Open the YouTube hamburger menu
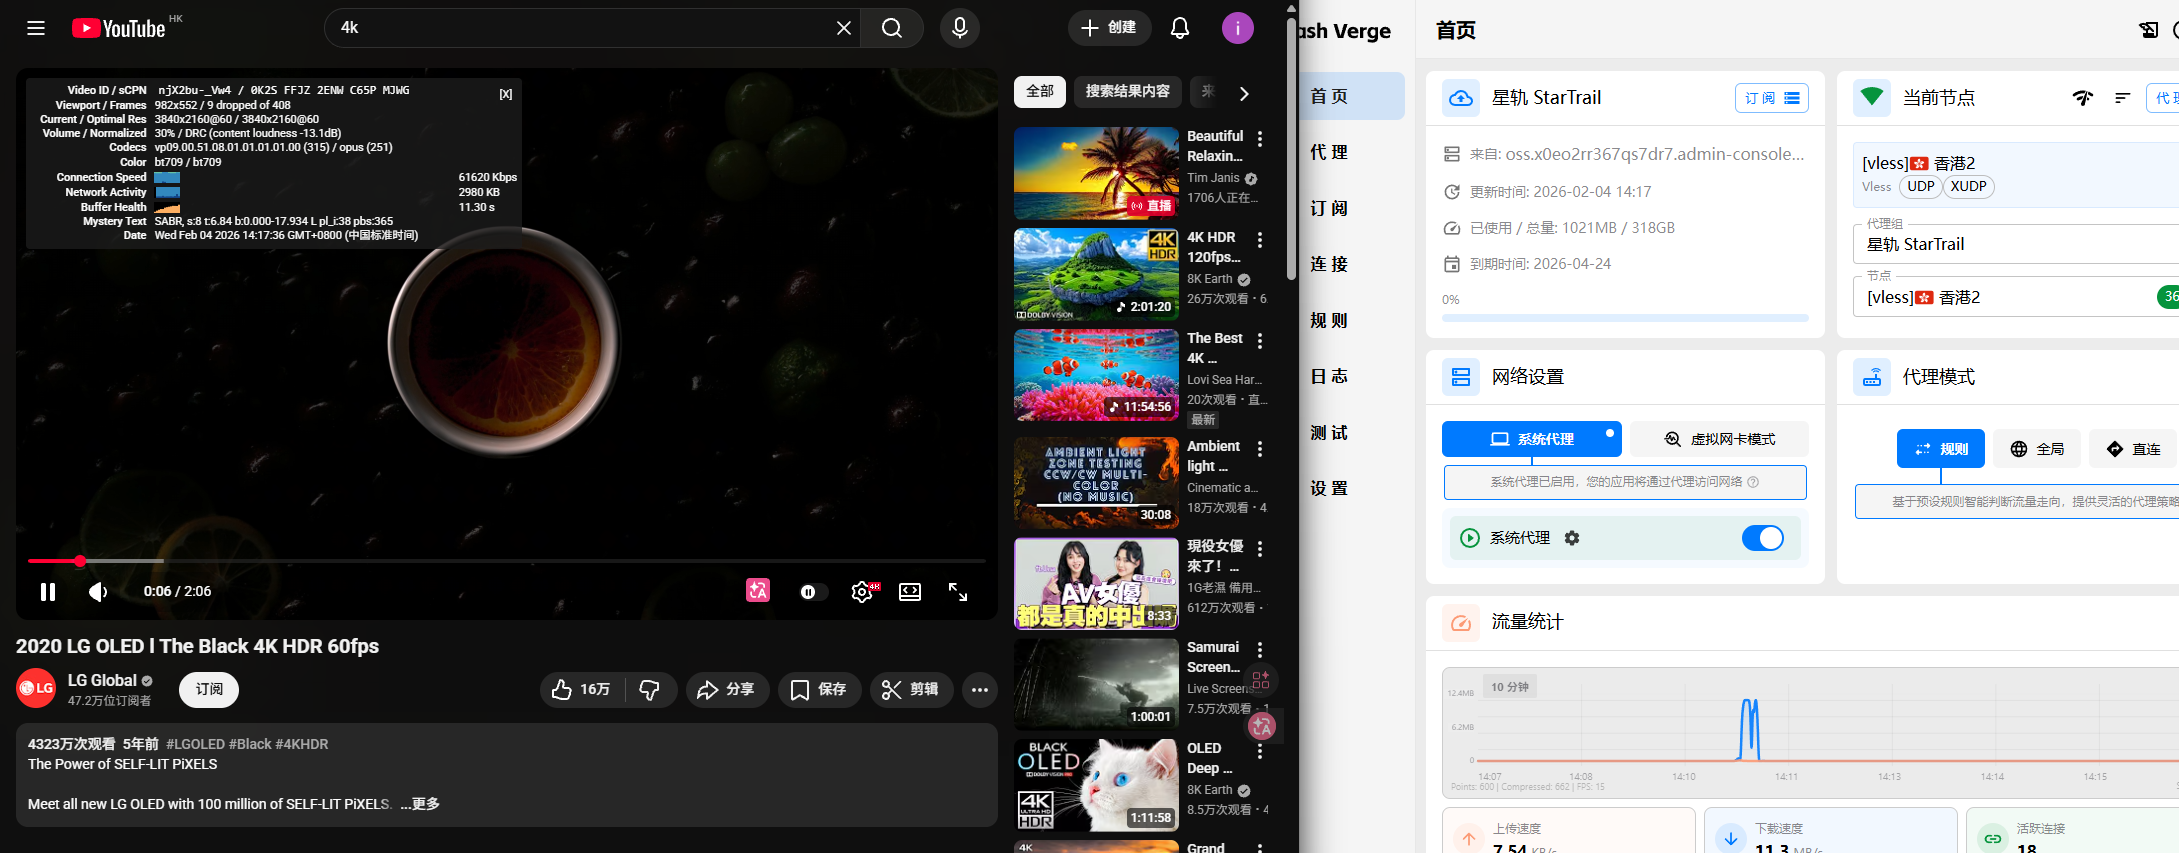 (x=36, y=28)
